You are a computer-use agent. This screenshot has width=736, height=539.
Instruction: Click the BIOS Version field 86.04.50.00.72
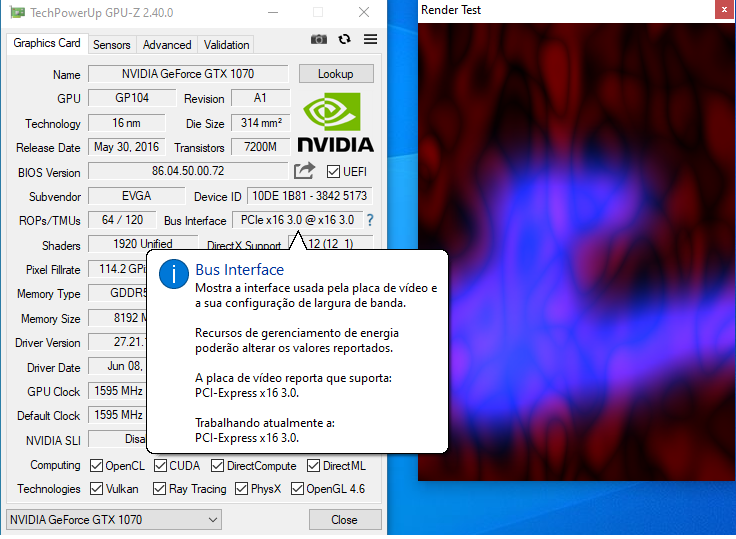click(188, 171)
